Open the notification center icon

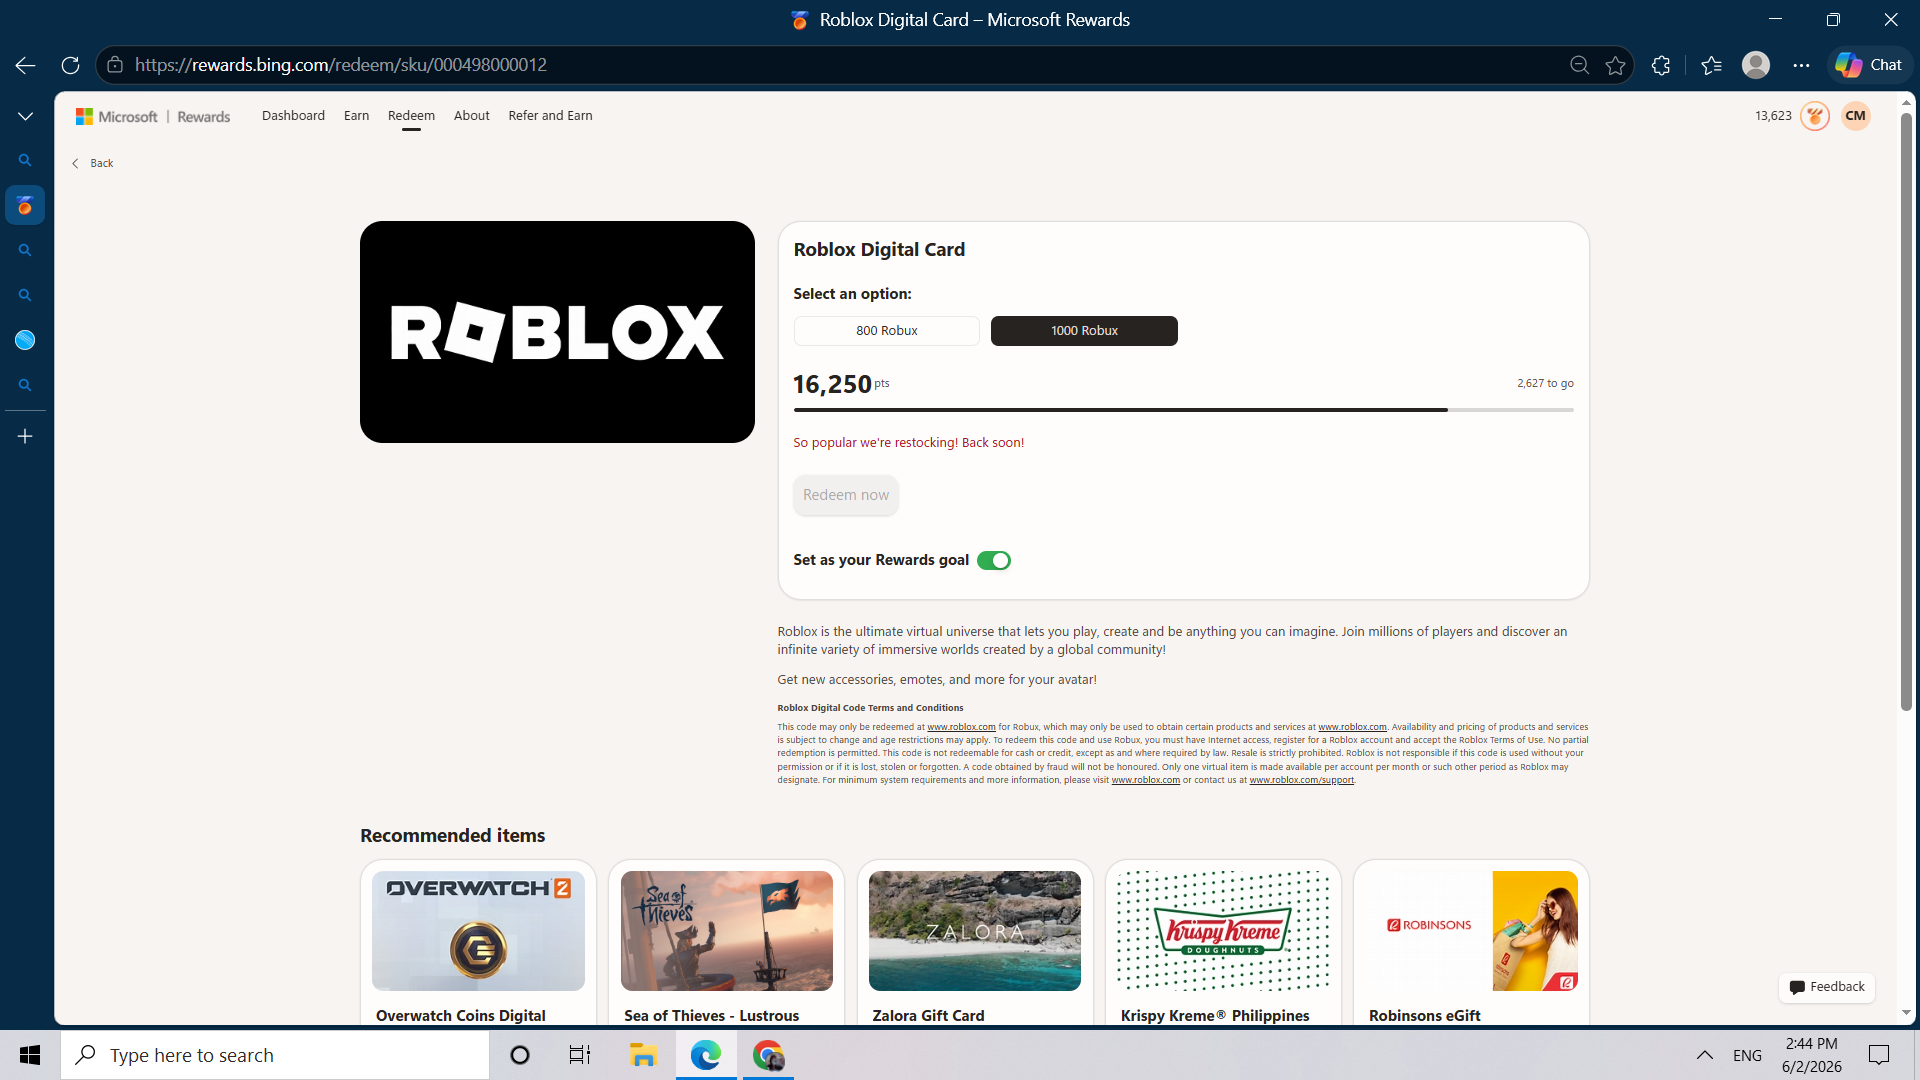[1879, 1055]
